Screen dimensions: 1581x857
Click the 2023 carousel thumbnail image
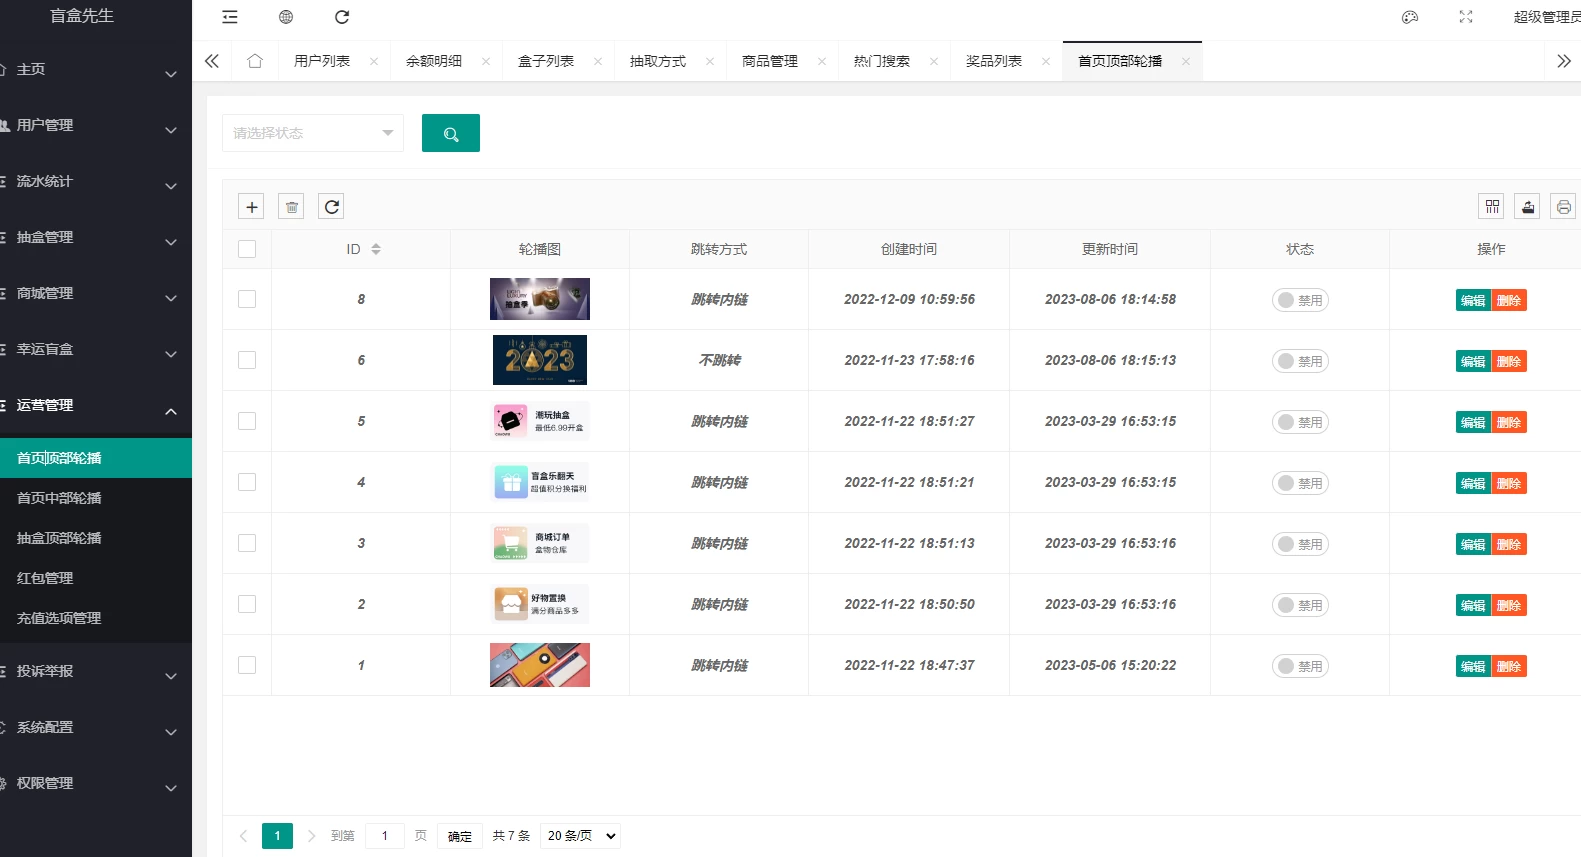point(539,360)
